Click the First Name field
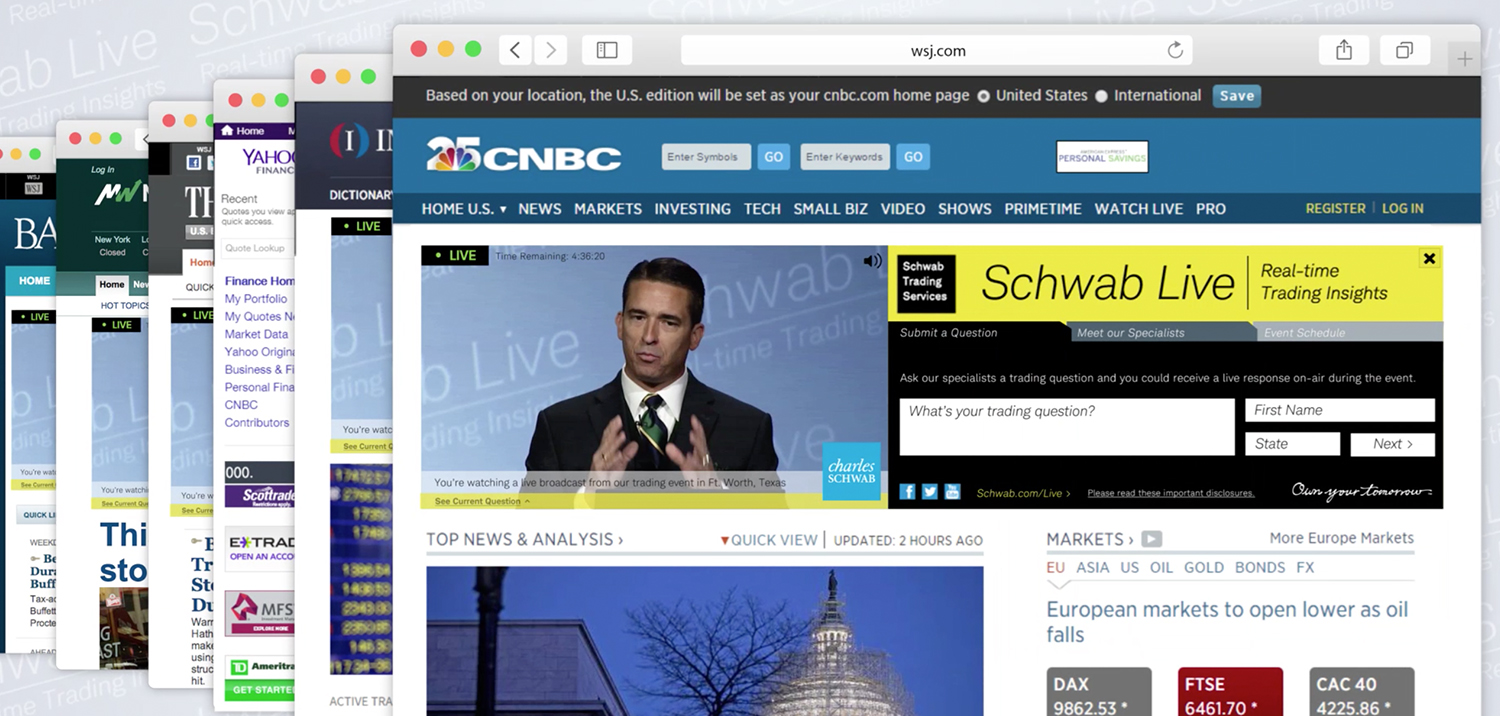Image resolution: width=1500 pixels, height=716 pixels. (x=1340, y=410)
